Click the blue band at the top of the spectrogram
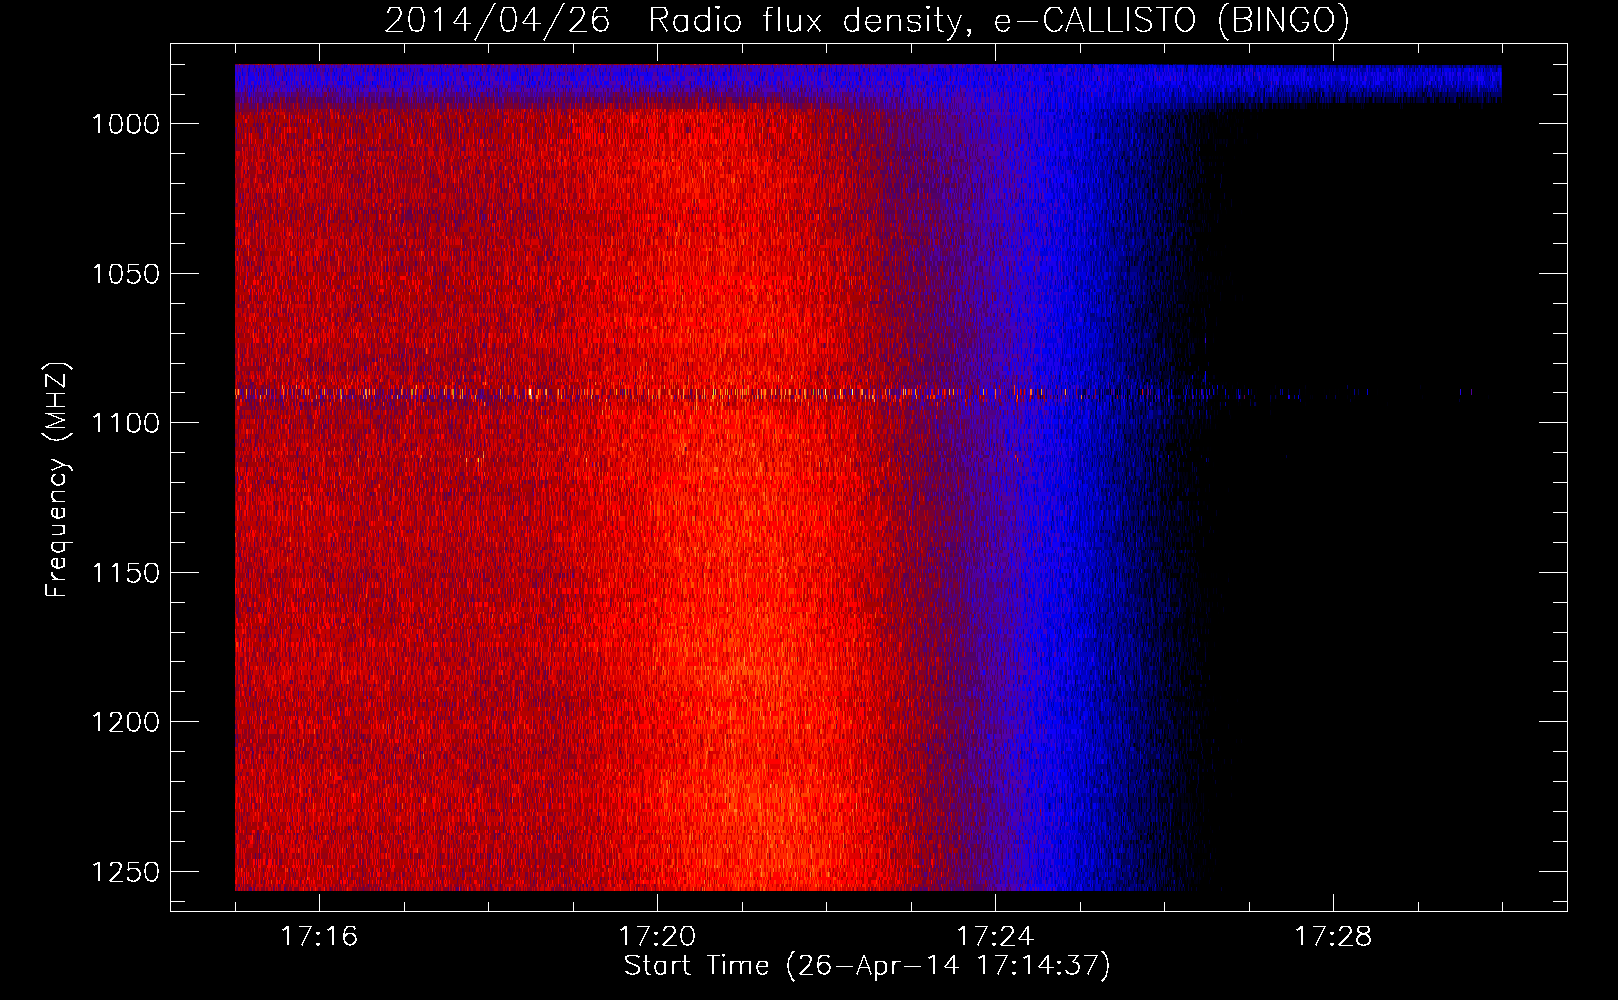This screenshot has width=1618, height=1000. pyautogui.click(x=868, y=84)
